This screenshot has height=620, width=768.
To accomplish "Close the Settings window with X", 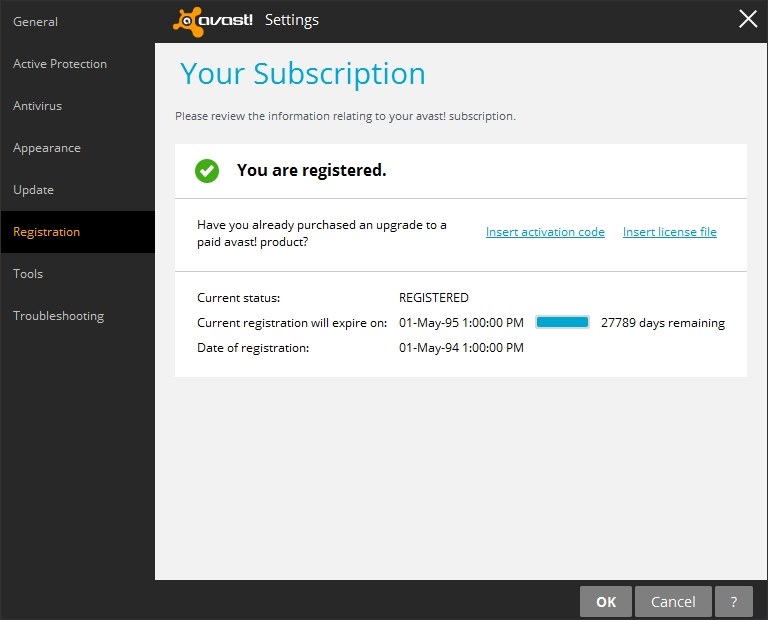I will 747,19.
